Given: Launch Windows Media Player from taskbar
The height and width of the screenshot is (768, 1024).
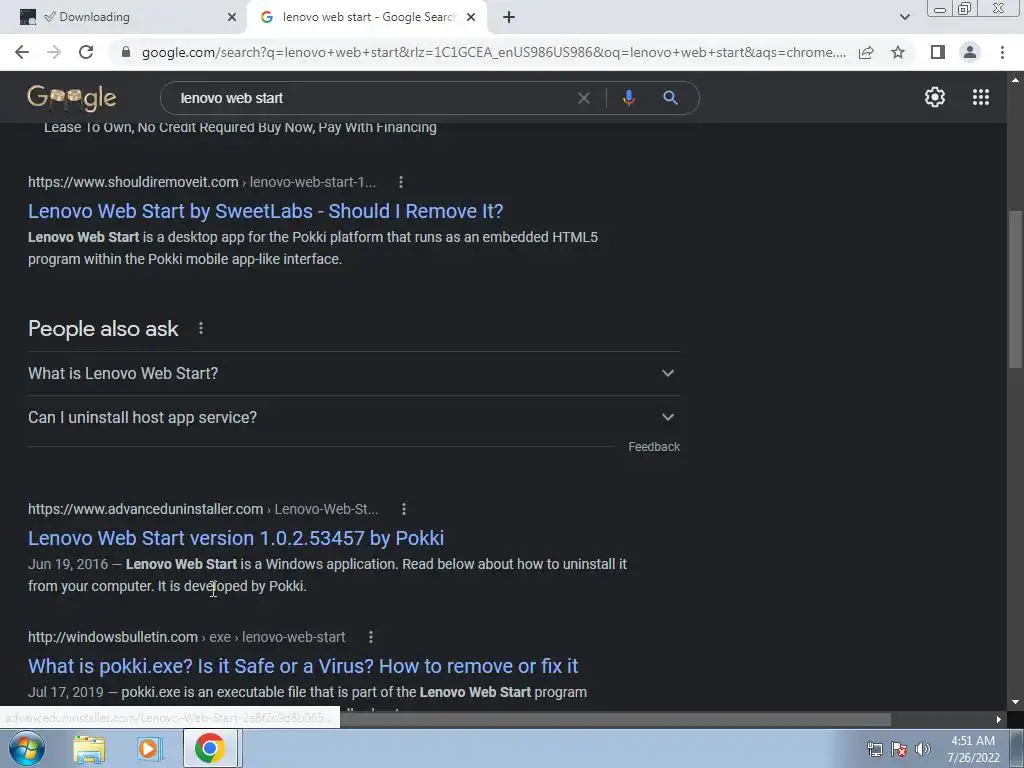Looking at the screenshot, I should pos(148,748).
